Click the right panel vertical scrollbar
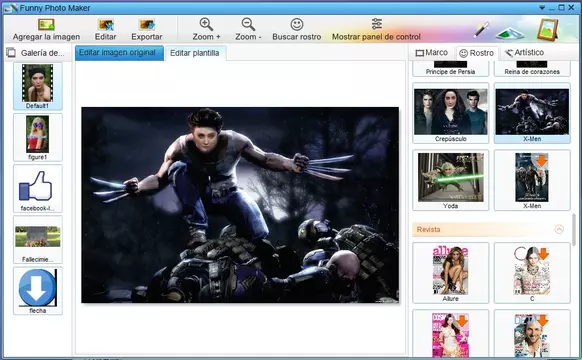 click(x=575, y=229)
